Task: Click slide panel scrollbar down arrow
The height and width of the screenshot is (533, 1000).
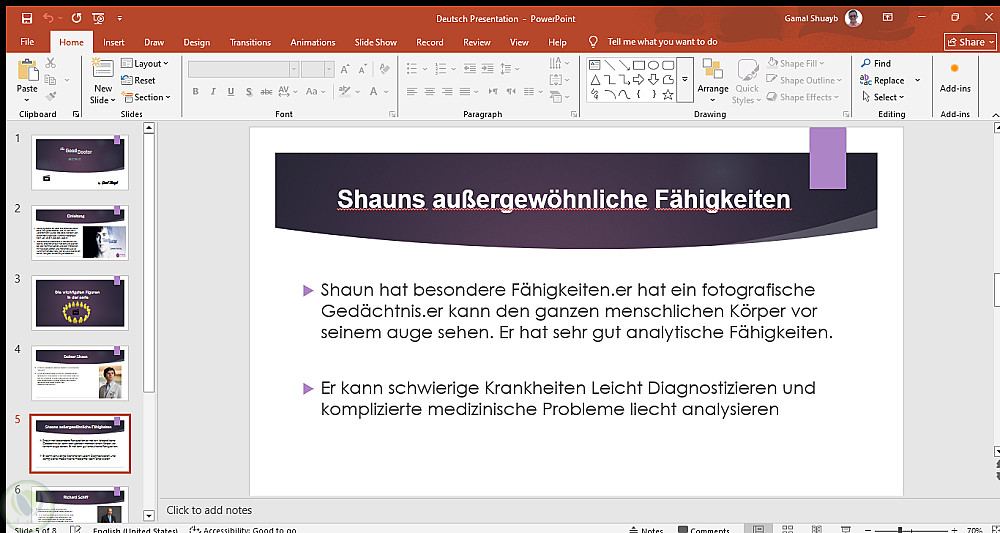Action: 149,515
